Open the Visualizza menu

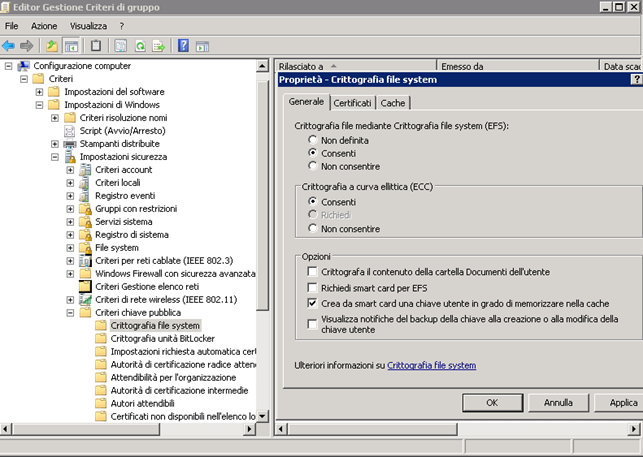click(x=88, y=26)
